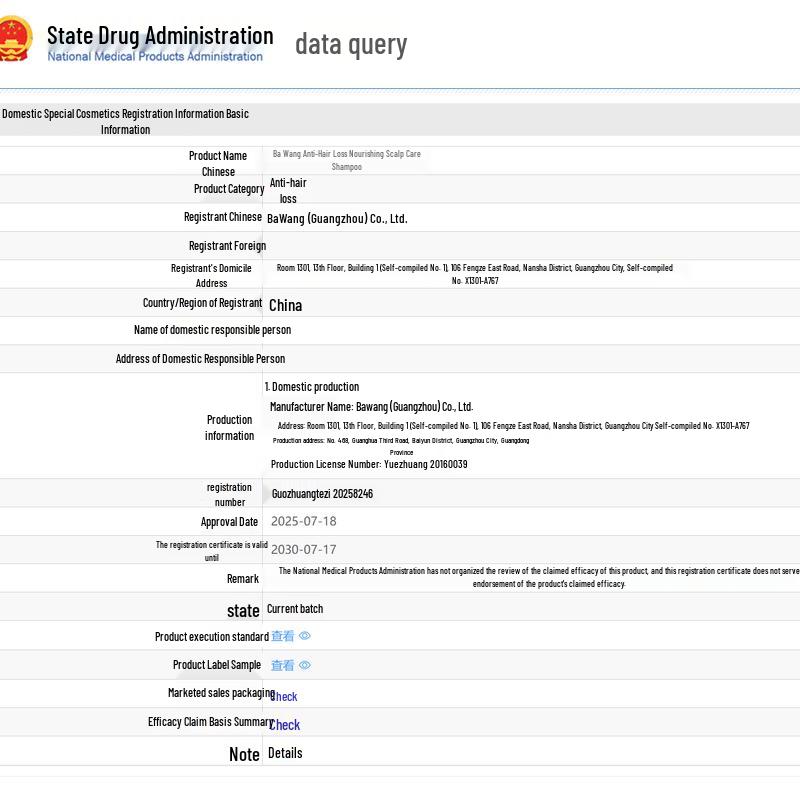Click the Country/Region of Registrant label
The width and height of the screenshot is (800, 800).
click(203, 303)
